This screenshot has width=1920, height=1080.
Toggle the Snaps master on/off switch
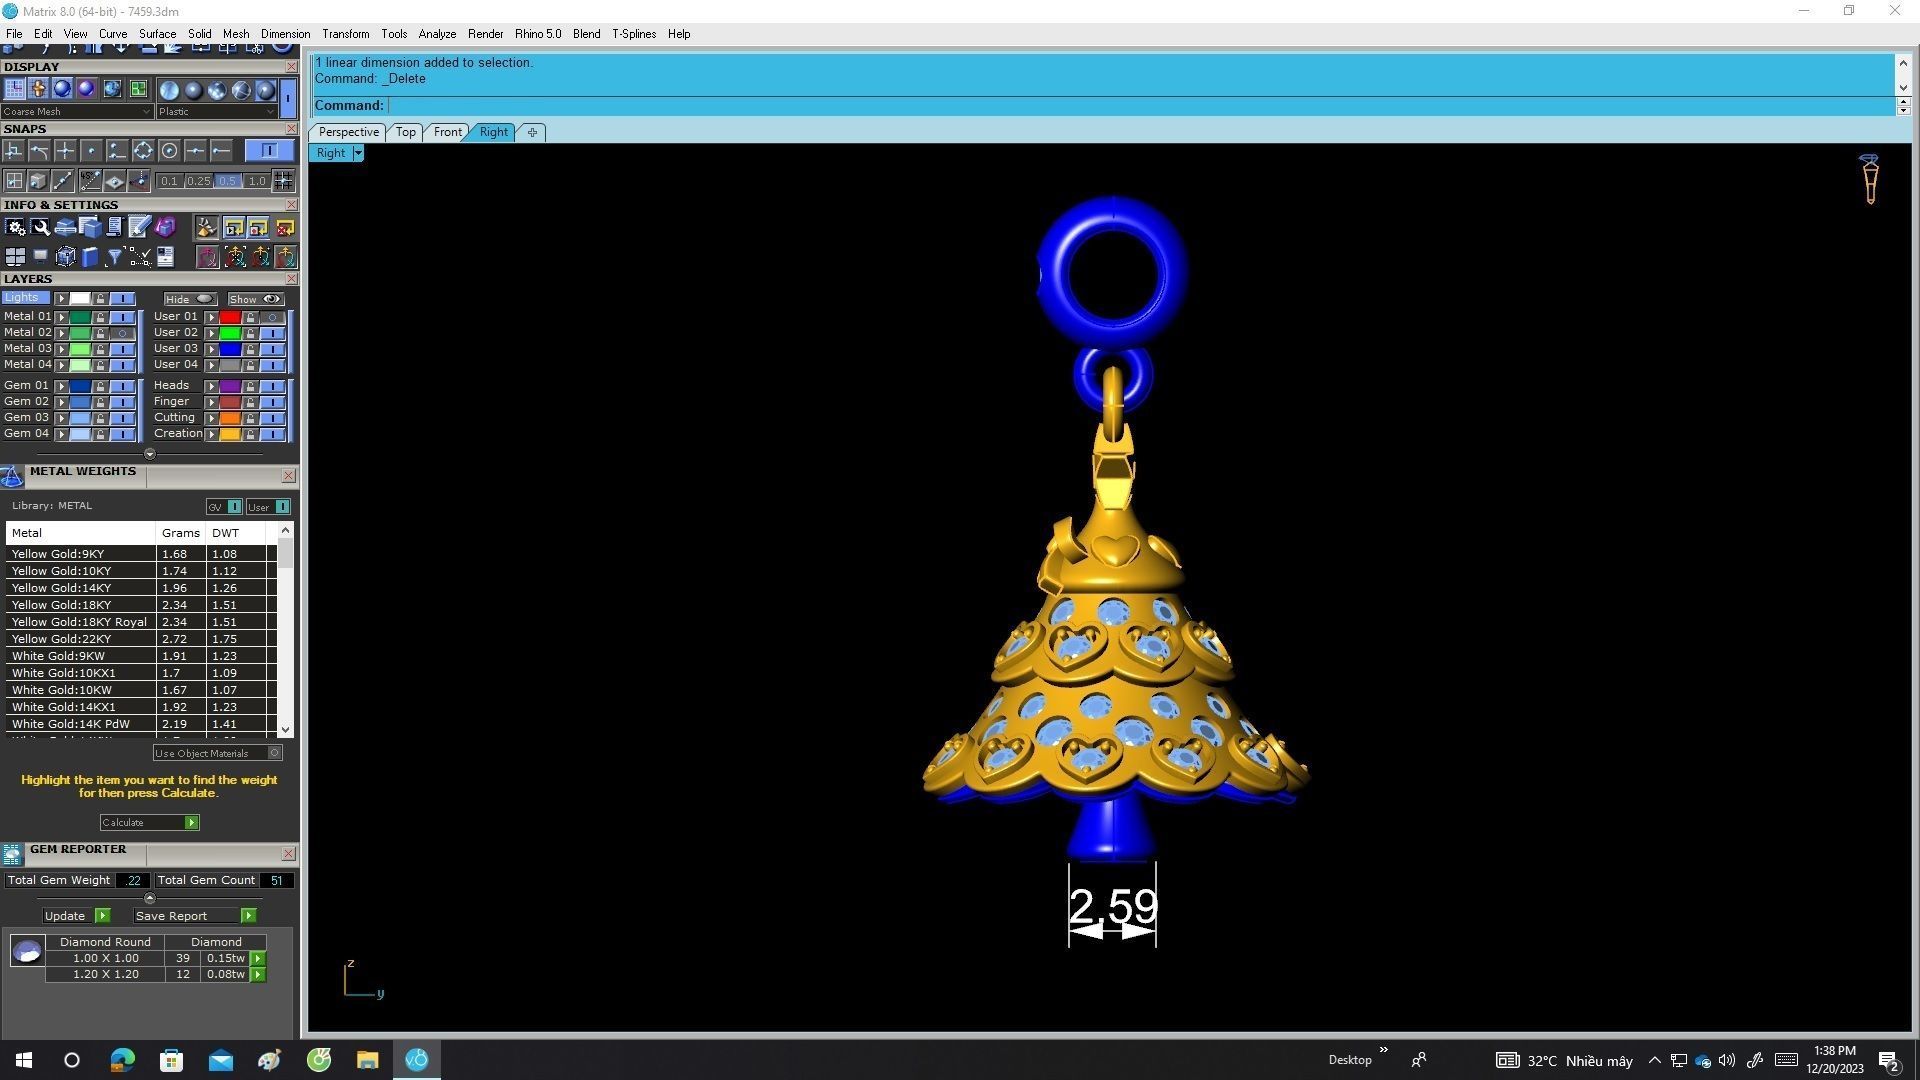[269, 151]
